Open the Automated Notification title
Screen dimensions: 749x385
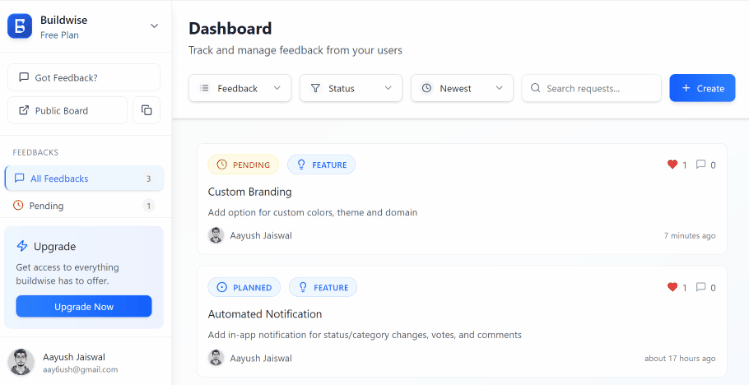265,314
